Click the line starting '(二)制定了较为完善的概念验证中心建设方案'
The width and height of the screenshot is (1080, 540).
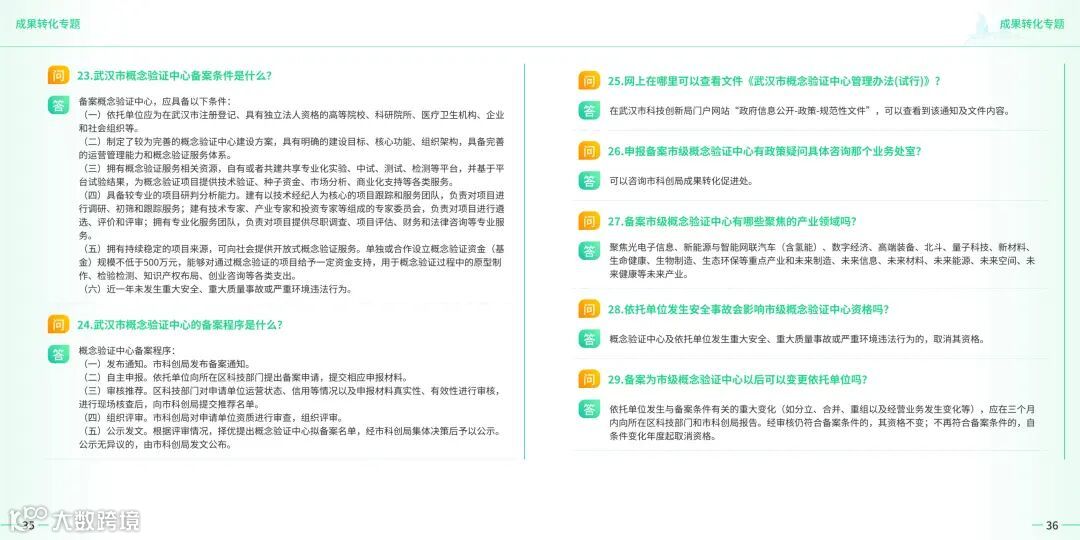tap(293, 142)
